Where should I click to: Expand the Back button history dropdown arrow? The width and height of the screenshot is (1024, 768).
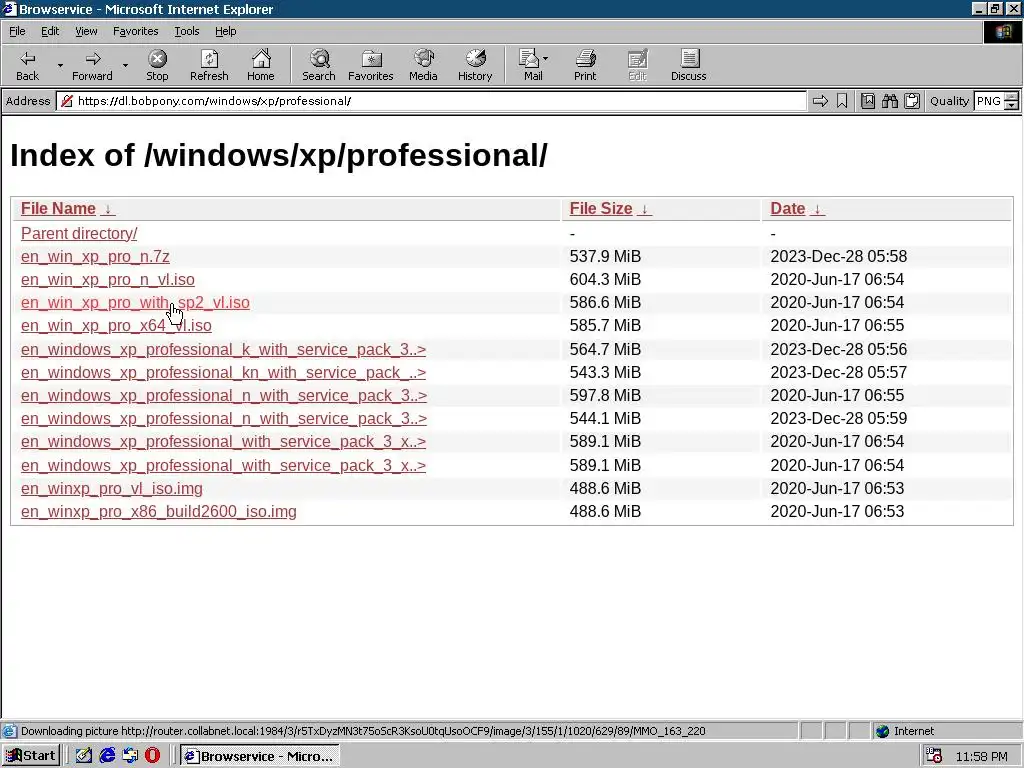[x=60, y=65]
